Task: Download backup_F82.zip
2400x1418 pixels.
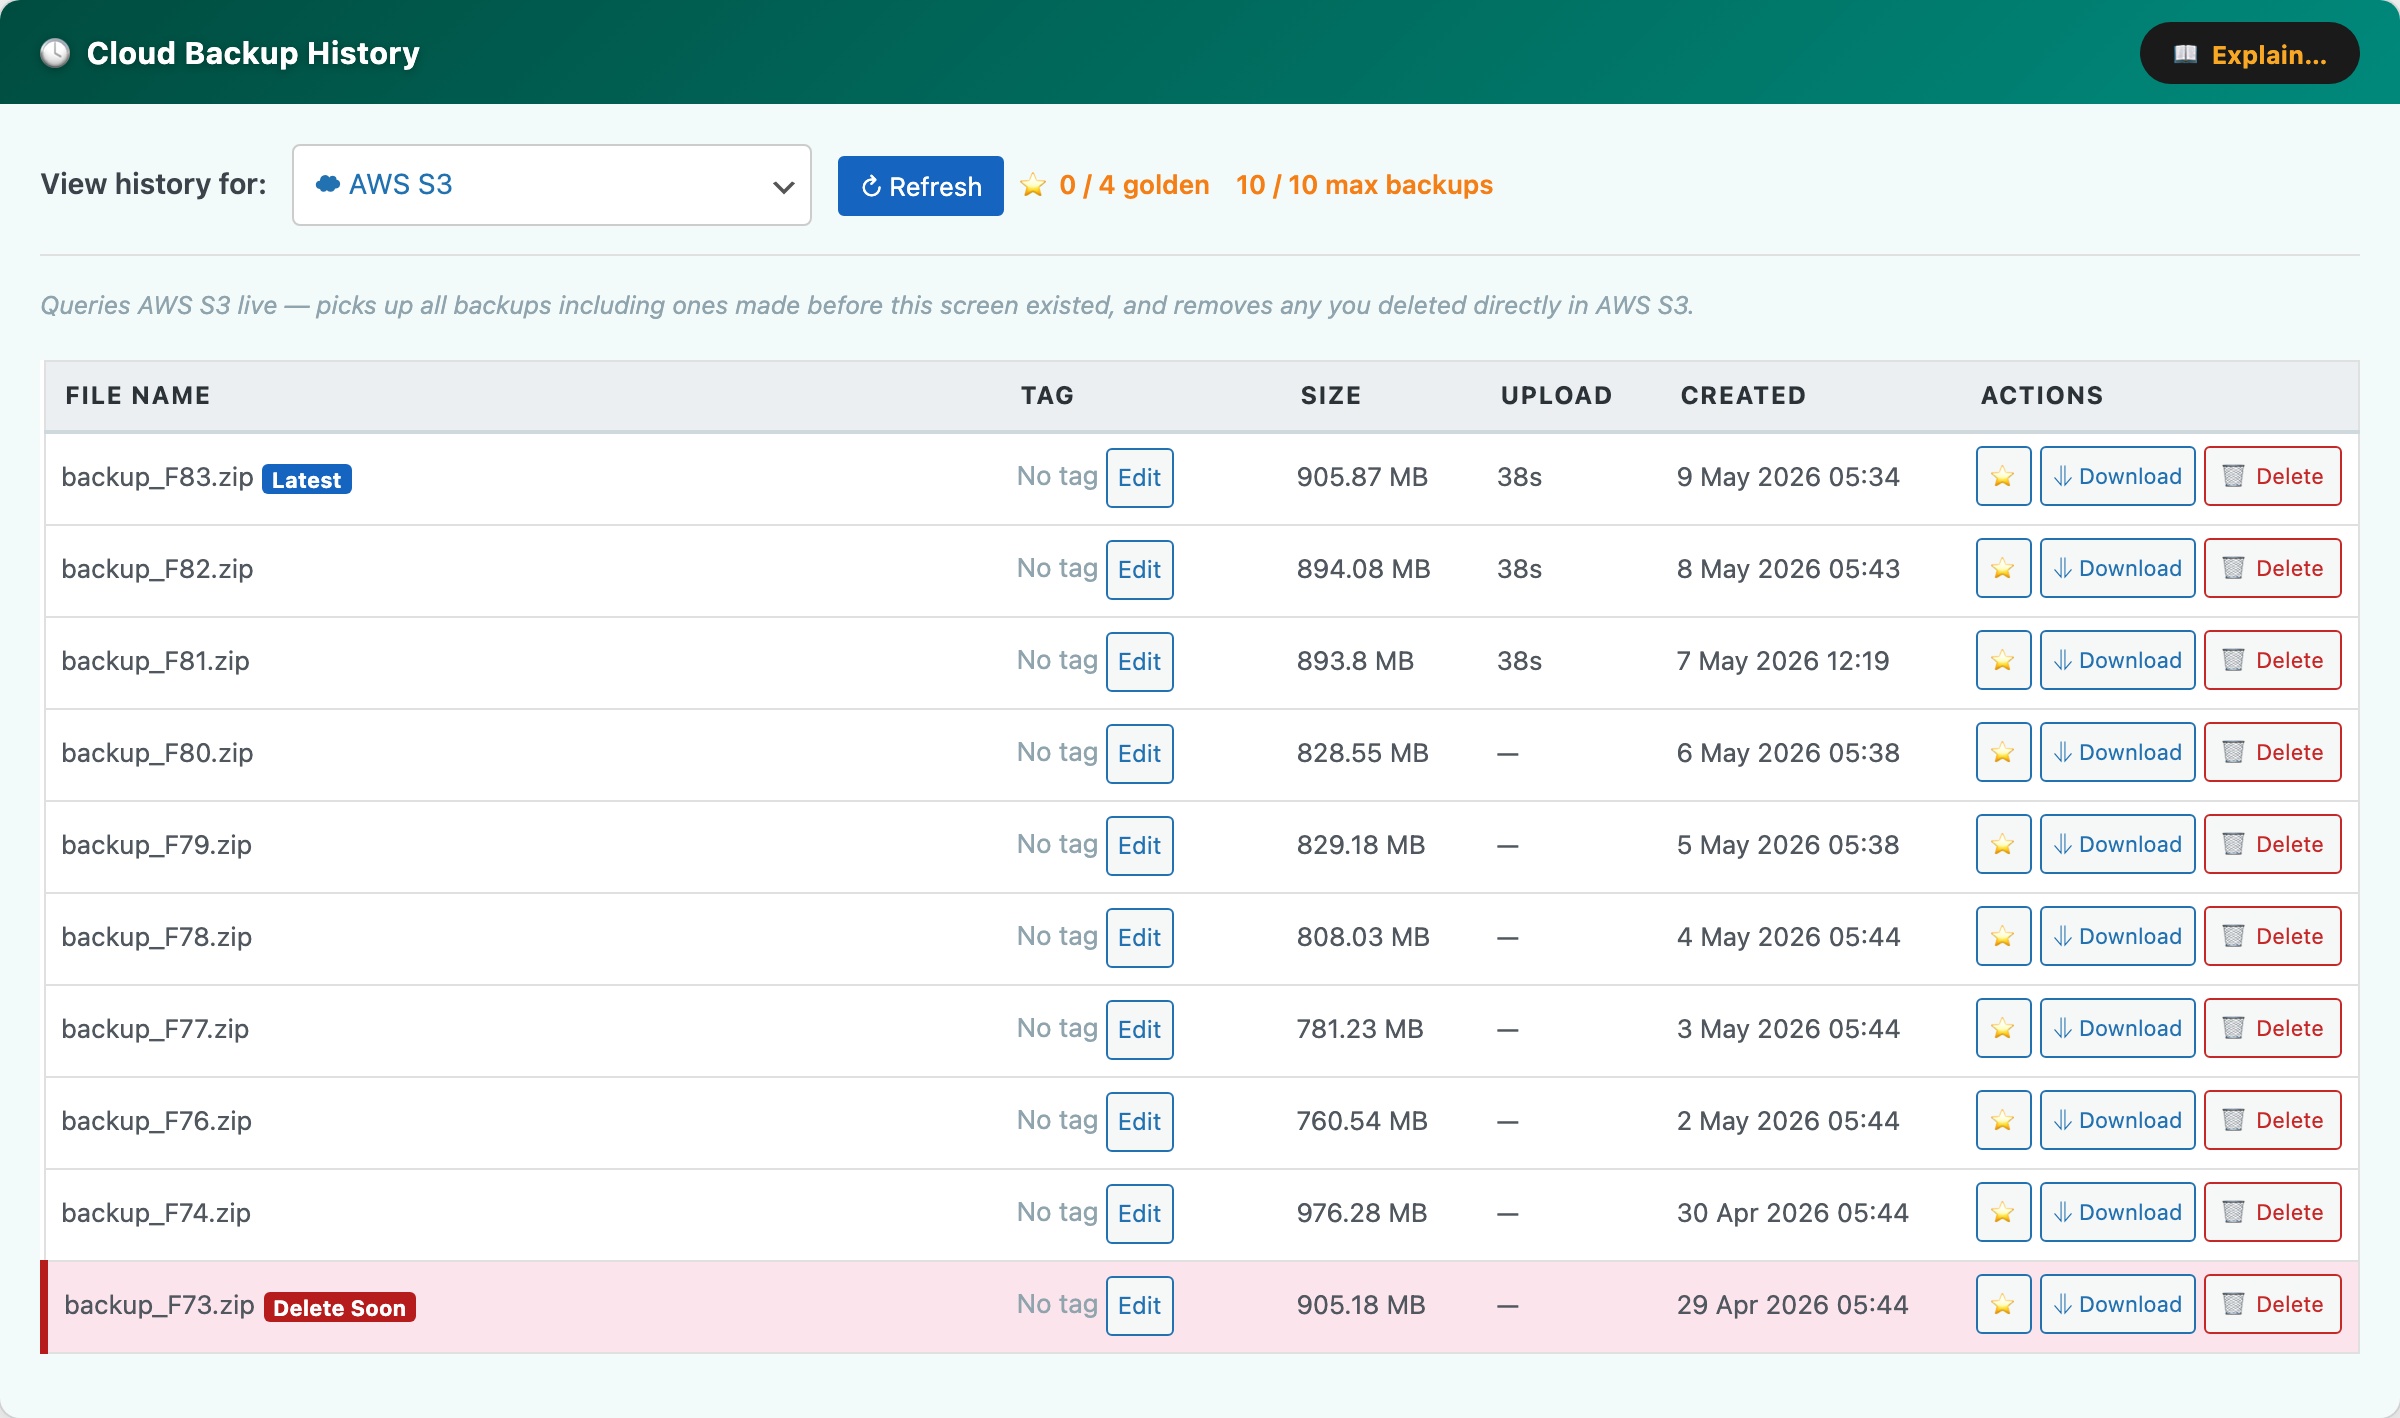Action: (x=2117, y=569)
